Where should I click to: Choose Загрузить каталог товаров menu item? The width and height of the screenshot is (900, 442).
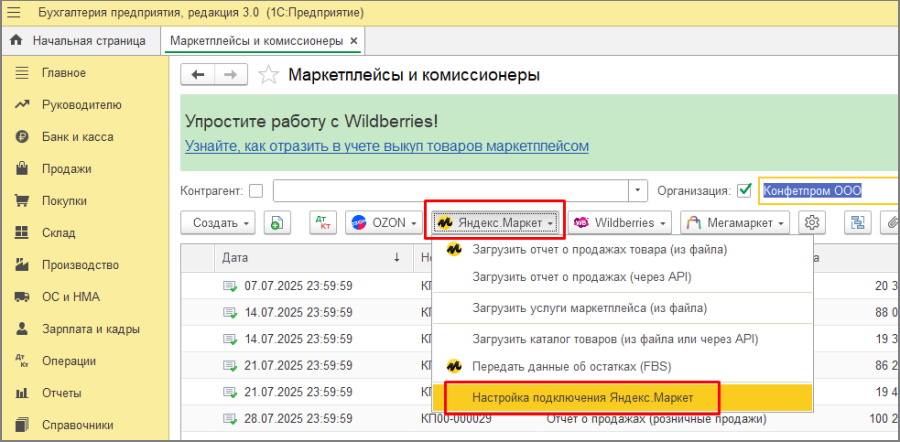click(622, 339)
